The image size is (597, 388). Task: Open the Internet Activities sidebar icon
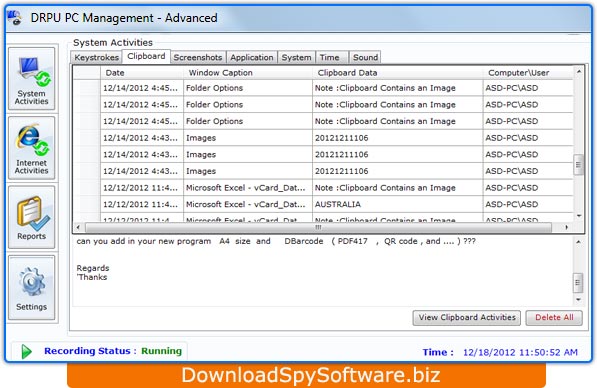32,148
